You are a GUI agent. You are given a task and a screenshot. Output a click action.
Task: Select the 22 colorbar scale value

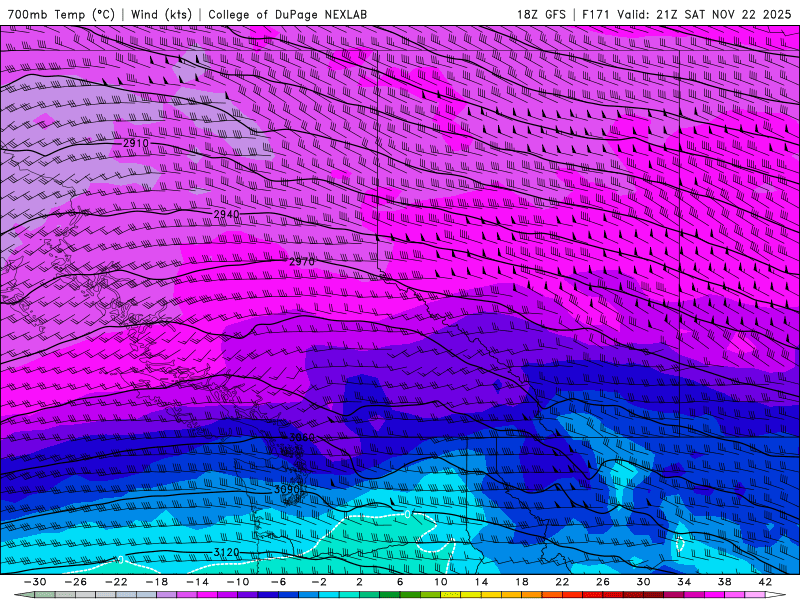pyautogui.click(x=562, y=582)
